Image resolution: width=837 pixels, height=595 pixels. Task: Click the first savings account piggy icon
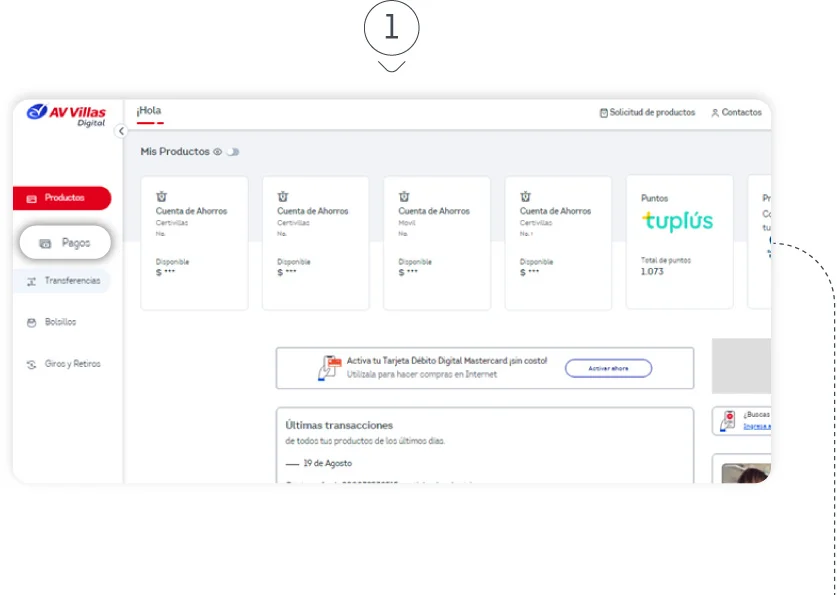[x=161, y=196]
